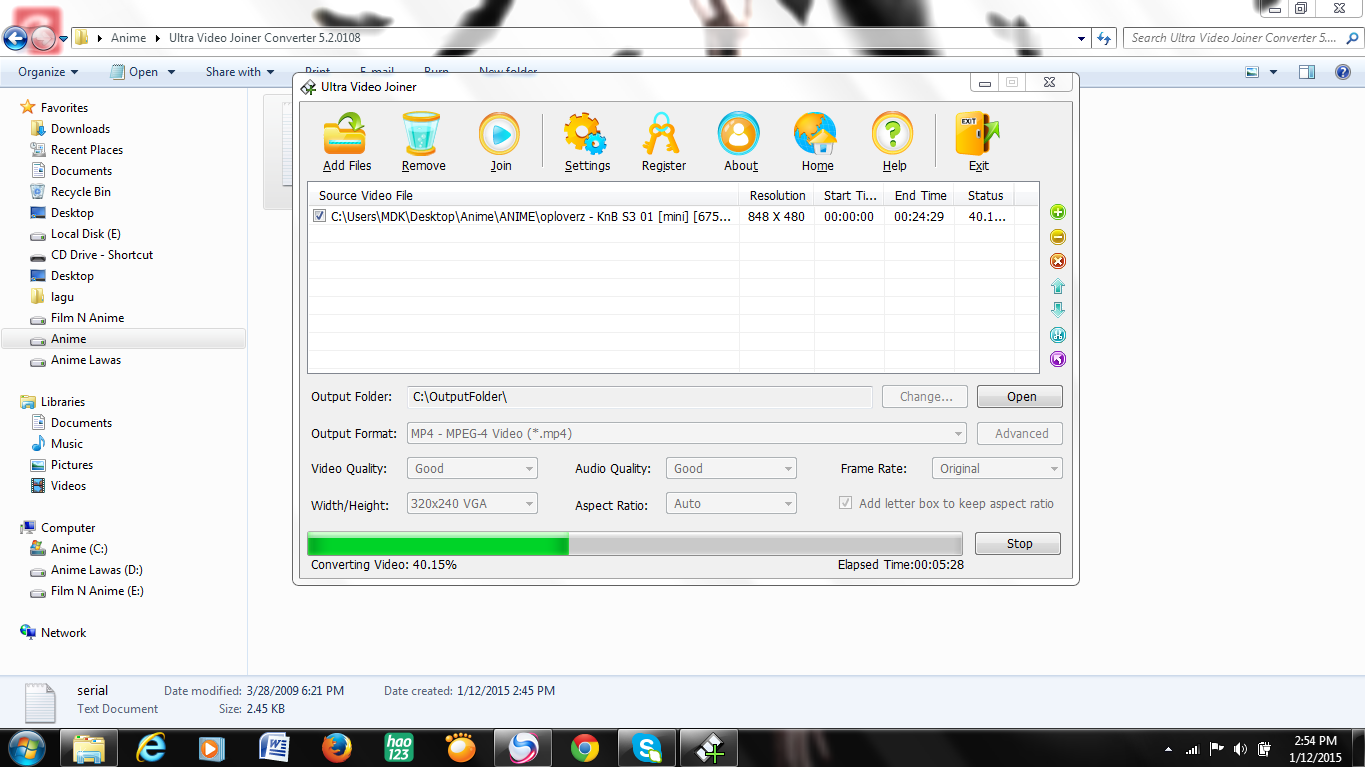This screenshot has width=1365, height=767.
Task: Click the Status column header
Action: (x=985, y=196)
